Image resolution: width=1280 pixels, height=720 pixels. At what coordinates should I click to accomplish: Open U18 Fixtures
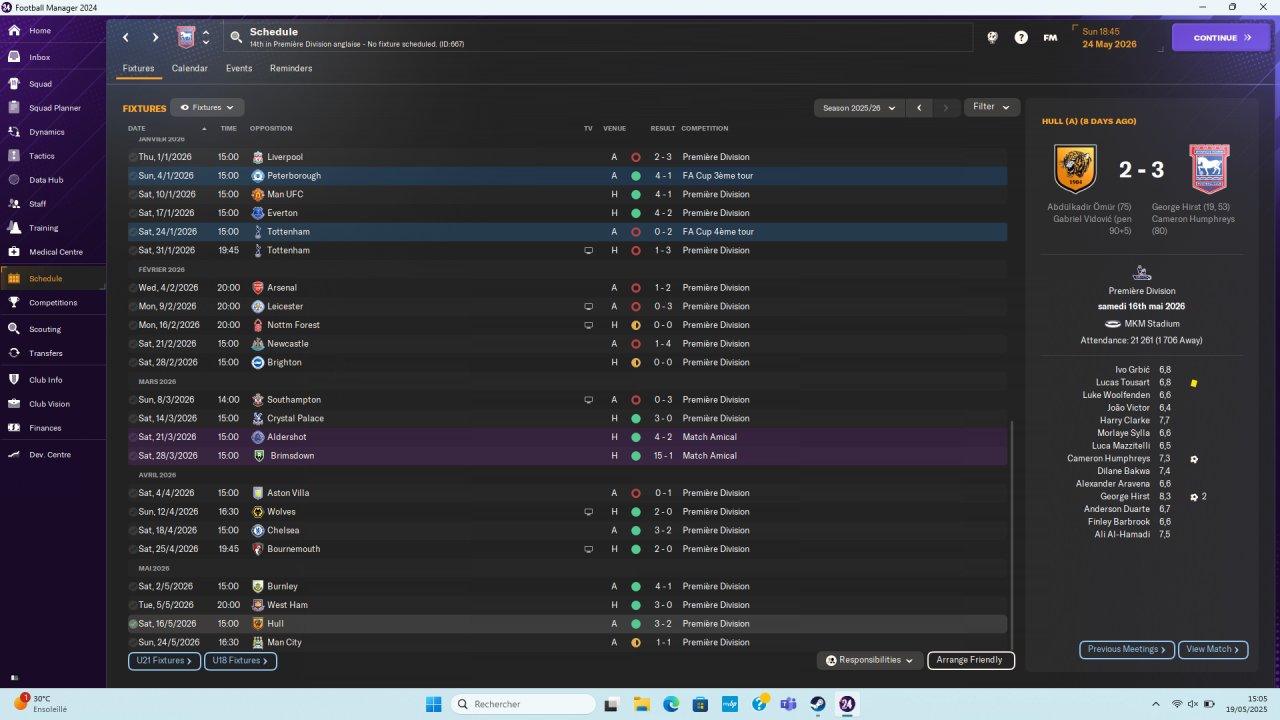point(240,661)
